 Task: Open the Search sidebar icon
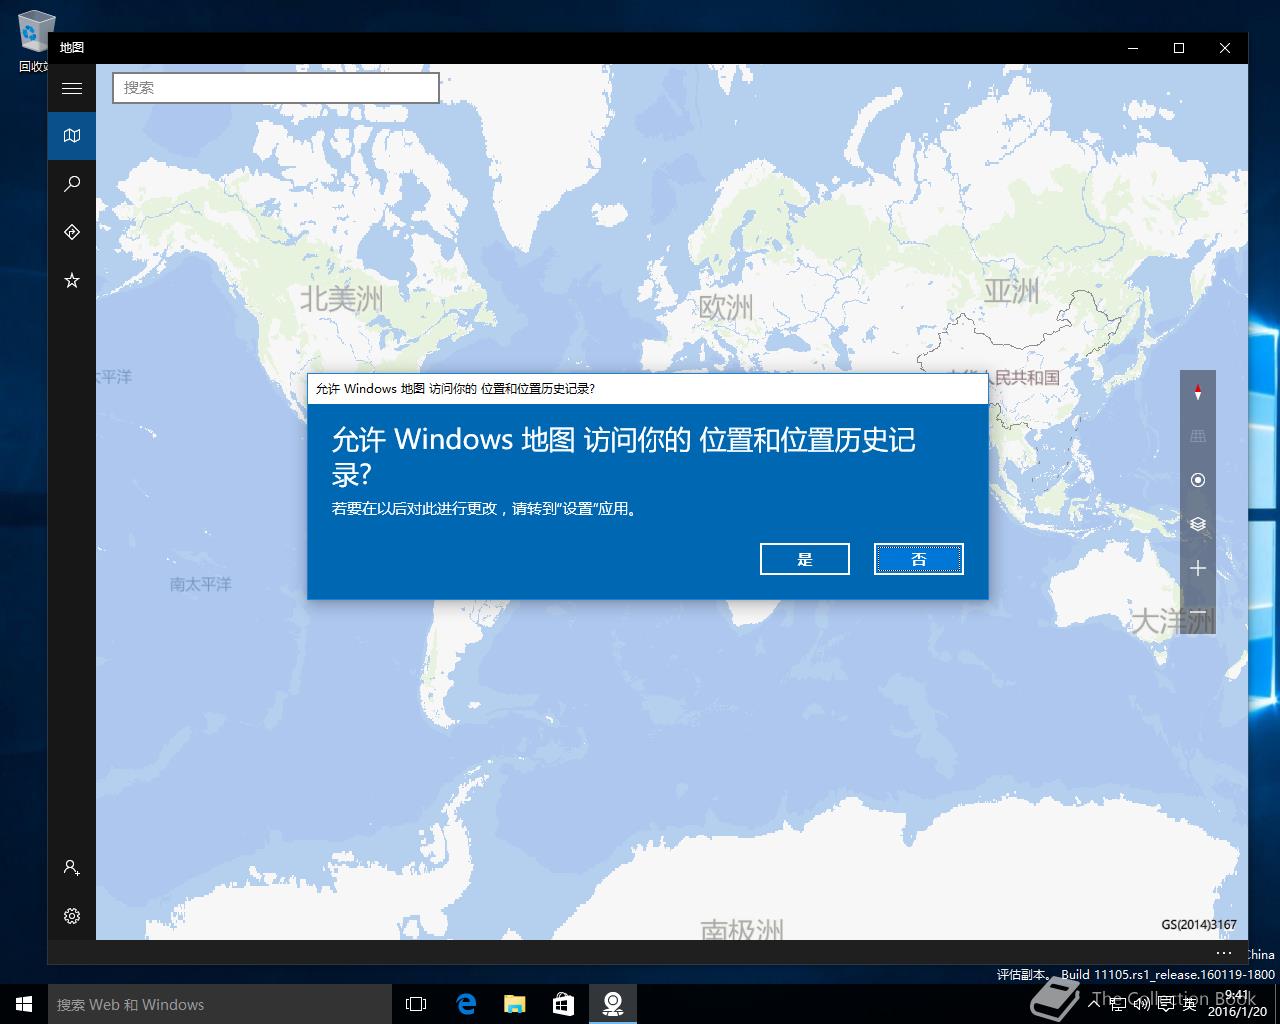[72, 184]
